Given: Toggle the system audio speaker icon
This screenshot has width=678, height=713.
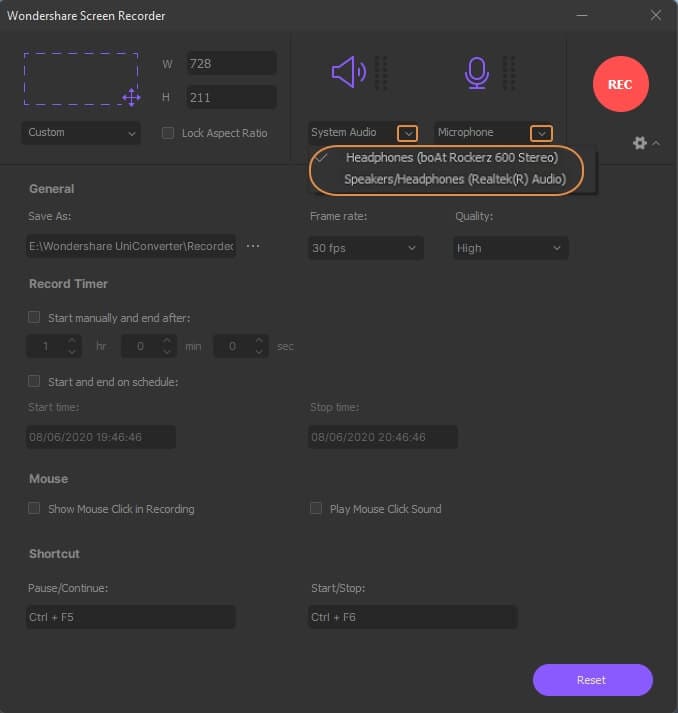Looking at the screenshot, I should coord(349,72).
